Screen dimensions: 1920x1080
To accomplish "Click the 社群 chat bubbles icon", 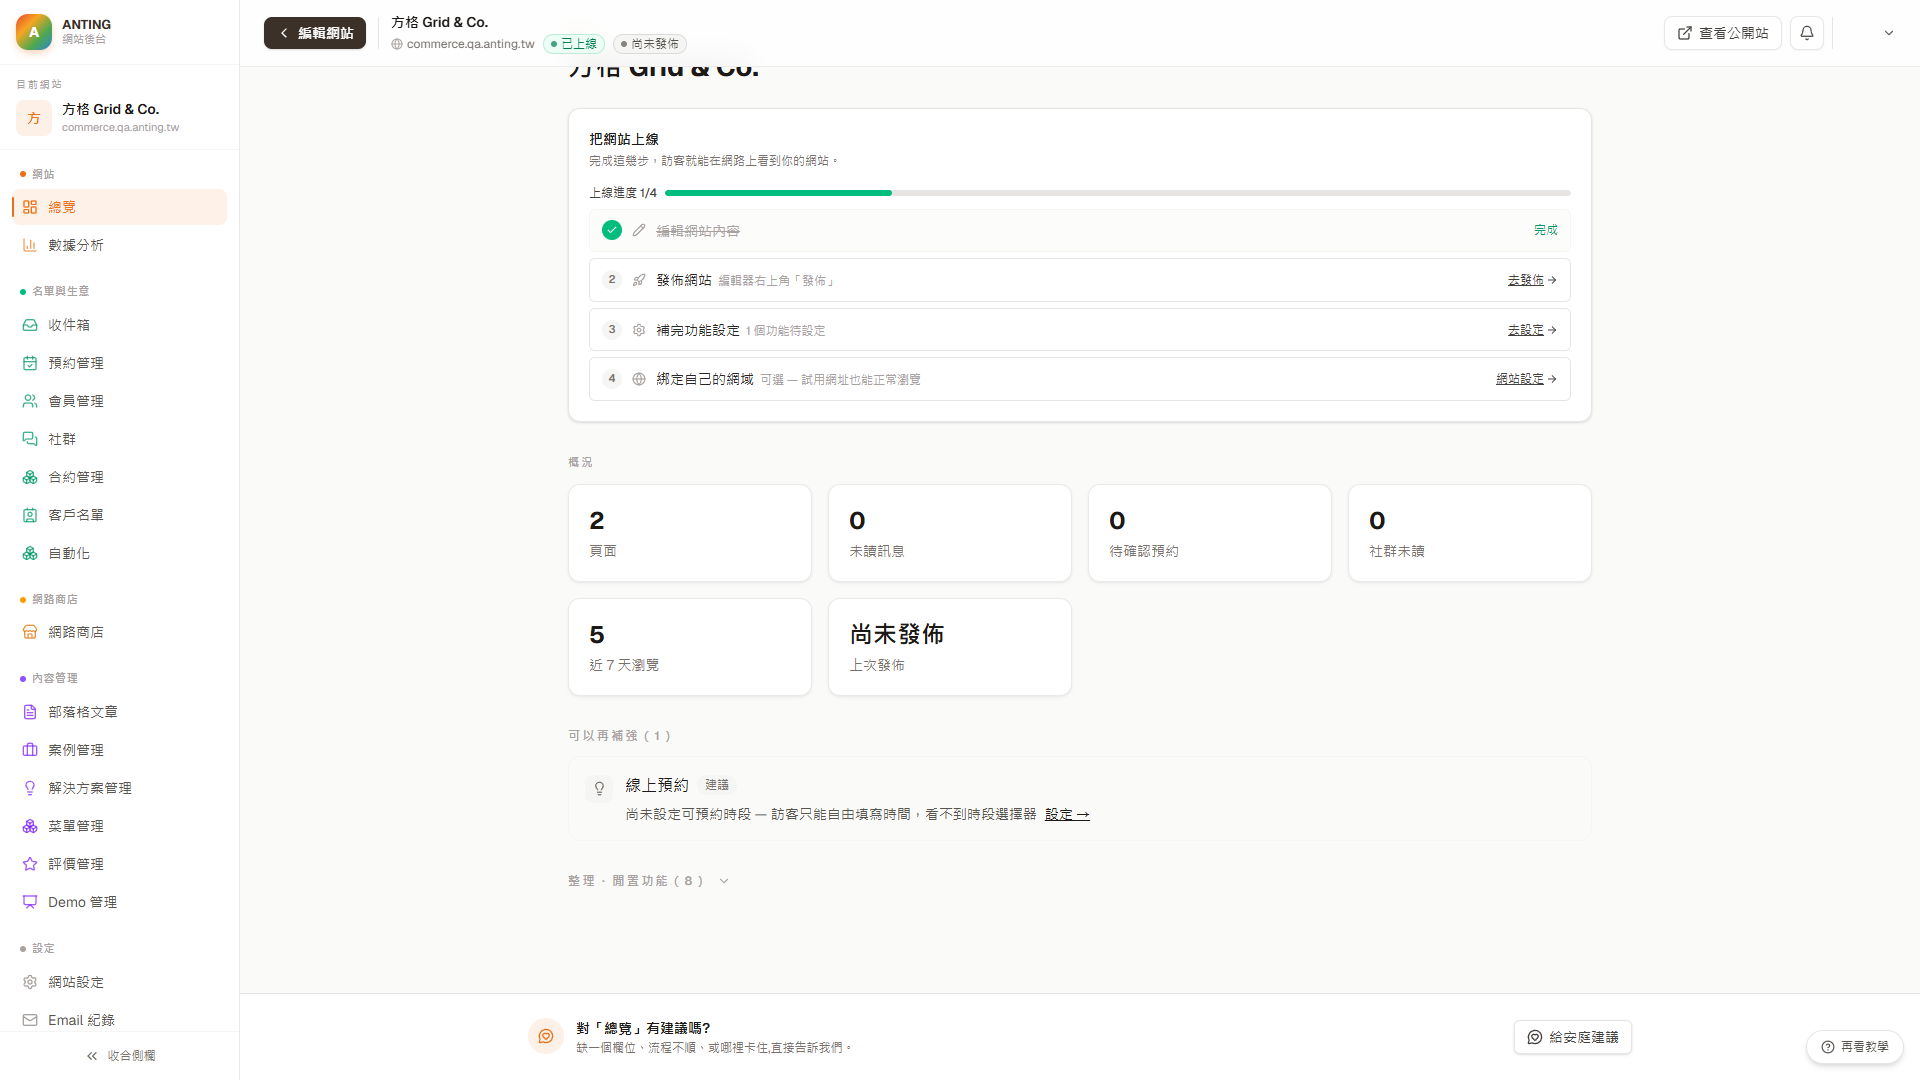I will tap(30, 439).
